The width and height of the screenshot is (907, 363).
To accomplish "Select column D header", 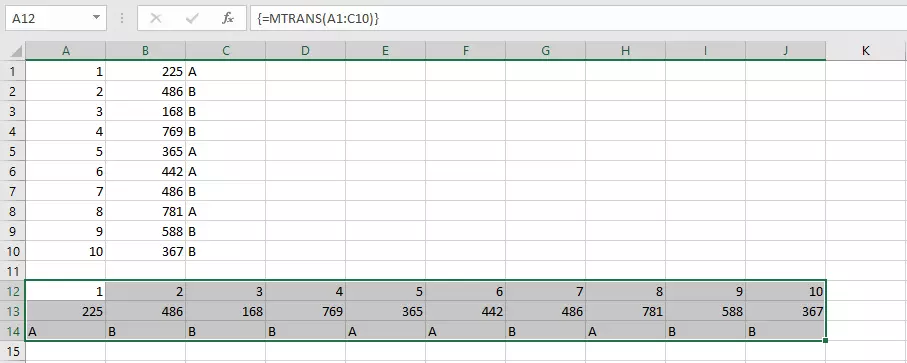I will pos(305,51).
